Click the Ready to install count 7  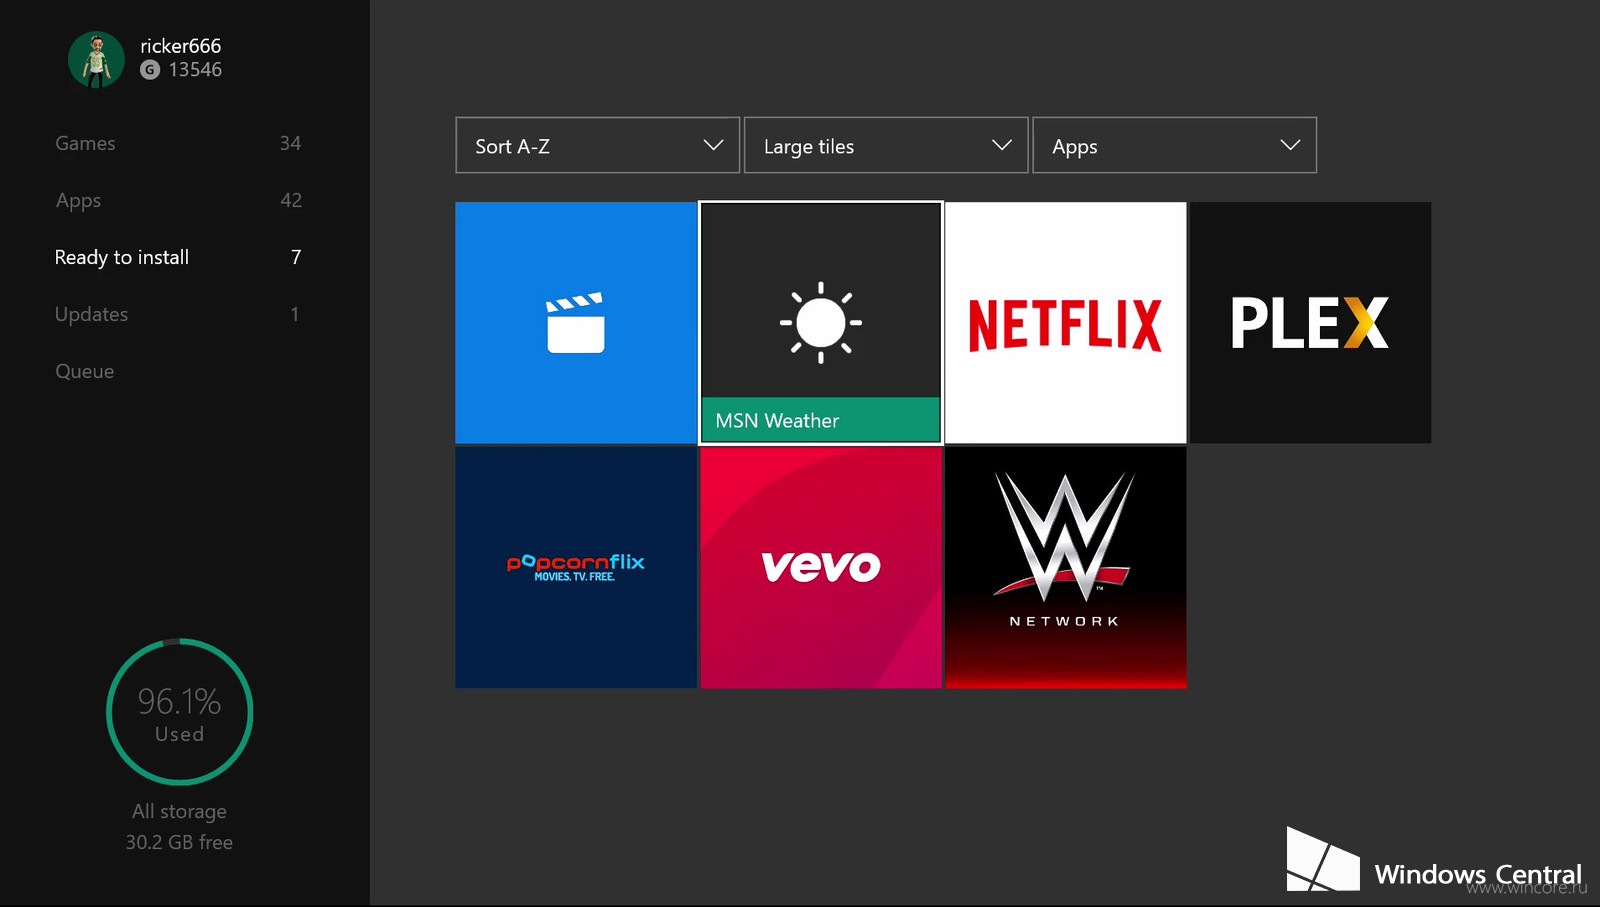[x=296, y=257]
